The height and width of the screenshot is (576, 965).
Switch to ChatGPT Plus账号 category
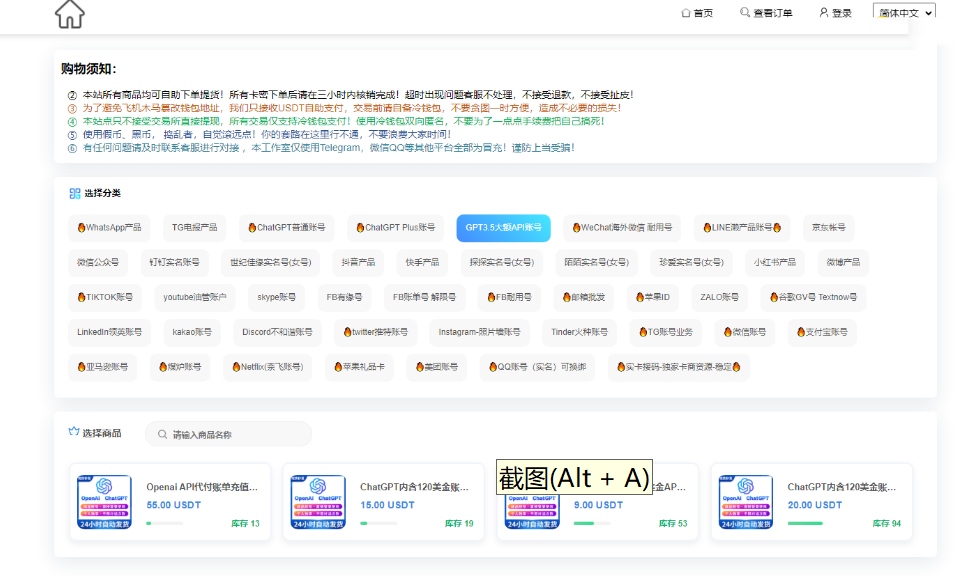395,228
